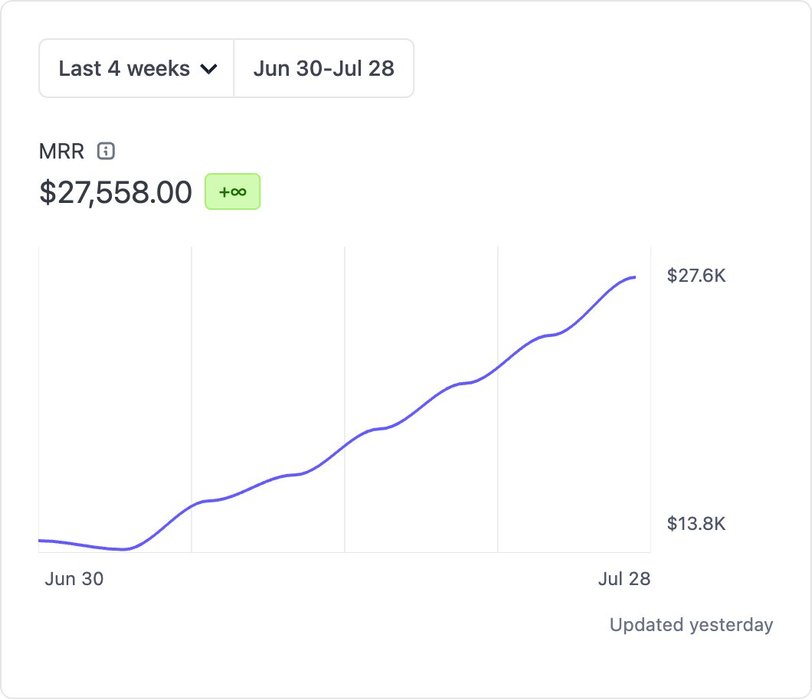812x700 pixels.
Task: Click the MRR line's starting point at left
Action: point(40,540)
